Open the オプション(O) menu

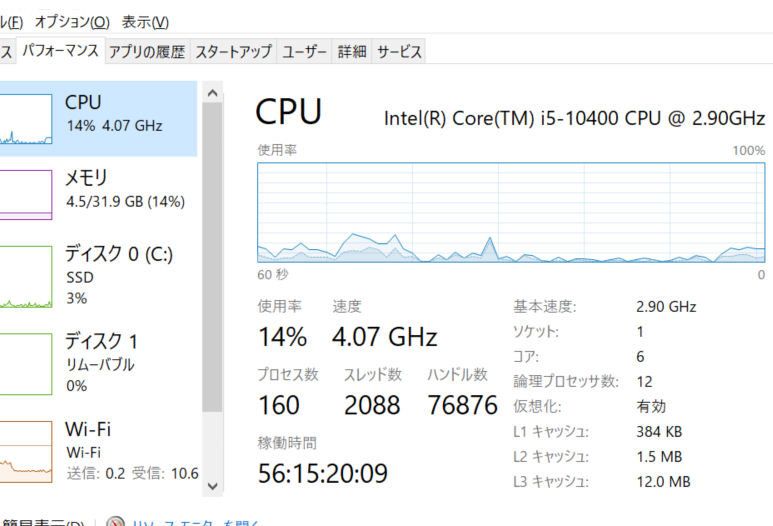tap(72, 22)
